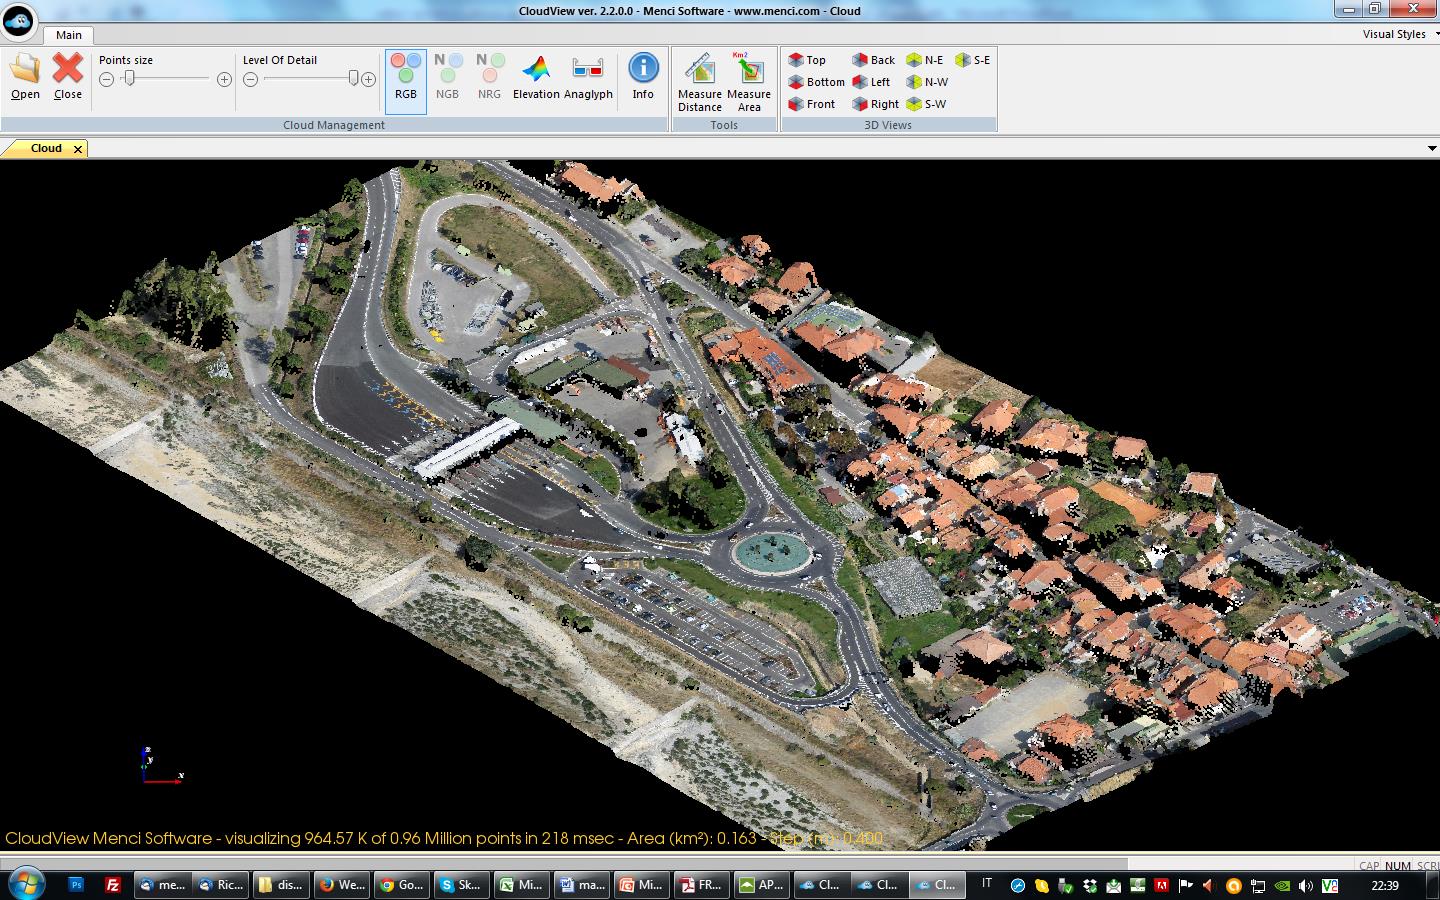Click the XYZ axis gizmo in viewport

tap(161, 765)
